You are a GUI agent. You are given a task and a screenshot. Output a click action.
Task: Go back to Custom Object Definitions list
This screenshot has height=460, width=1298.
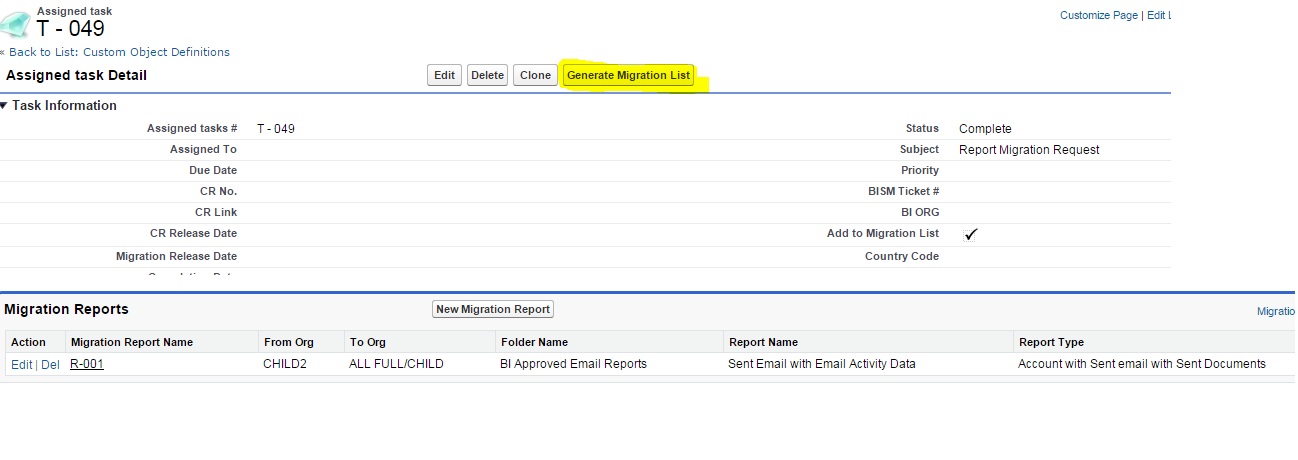(119, 52)
